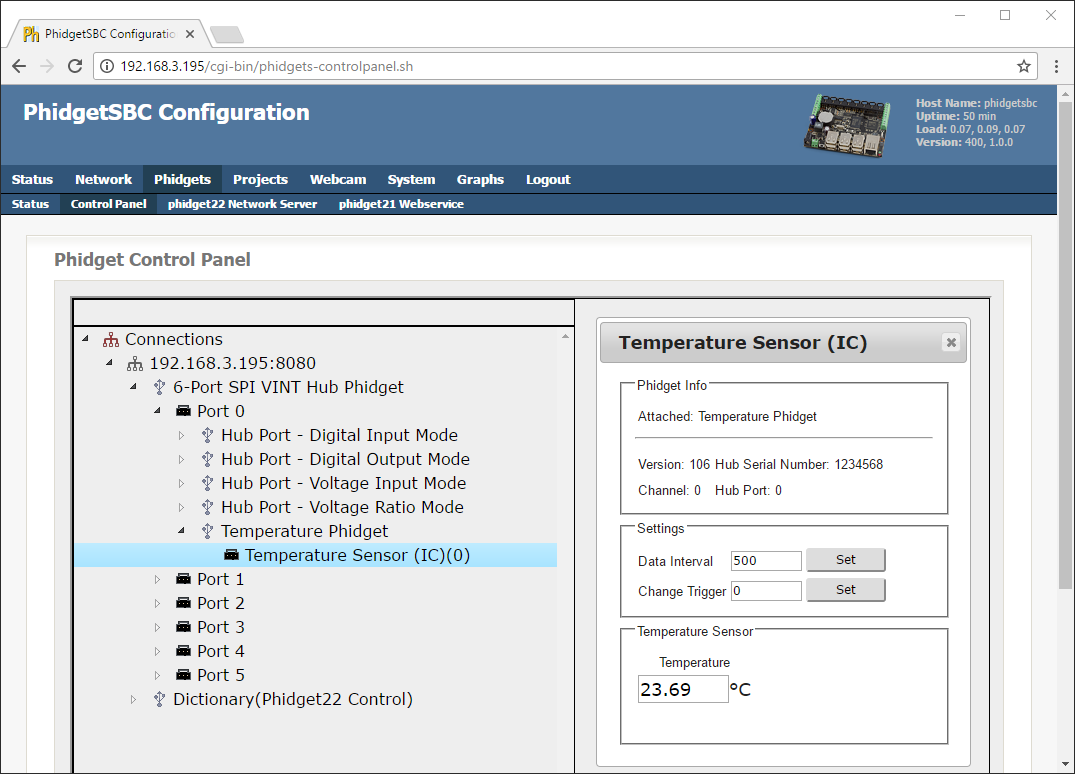This screenshot has height=774, width=1075.
Task: Click the USB icon for Voltage Input Mode
Action: click(207, 483)
